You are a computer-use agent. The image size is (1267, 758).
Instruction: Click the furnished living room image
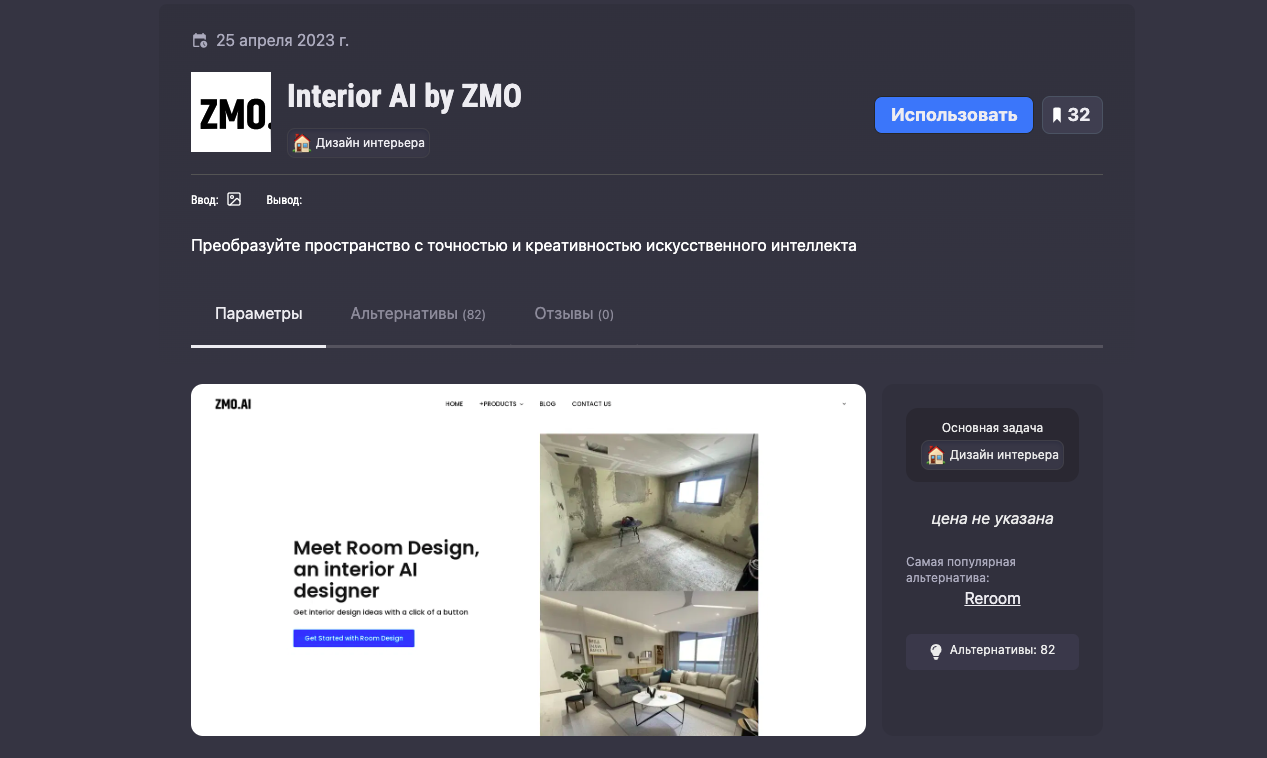(x=648, y=663)
